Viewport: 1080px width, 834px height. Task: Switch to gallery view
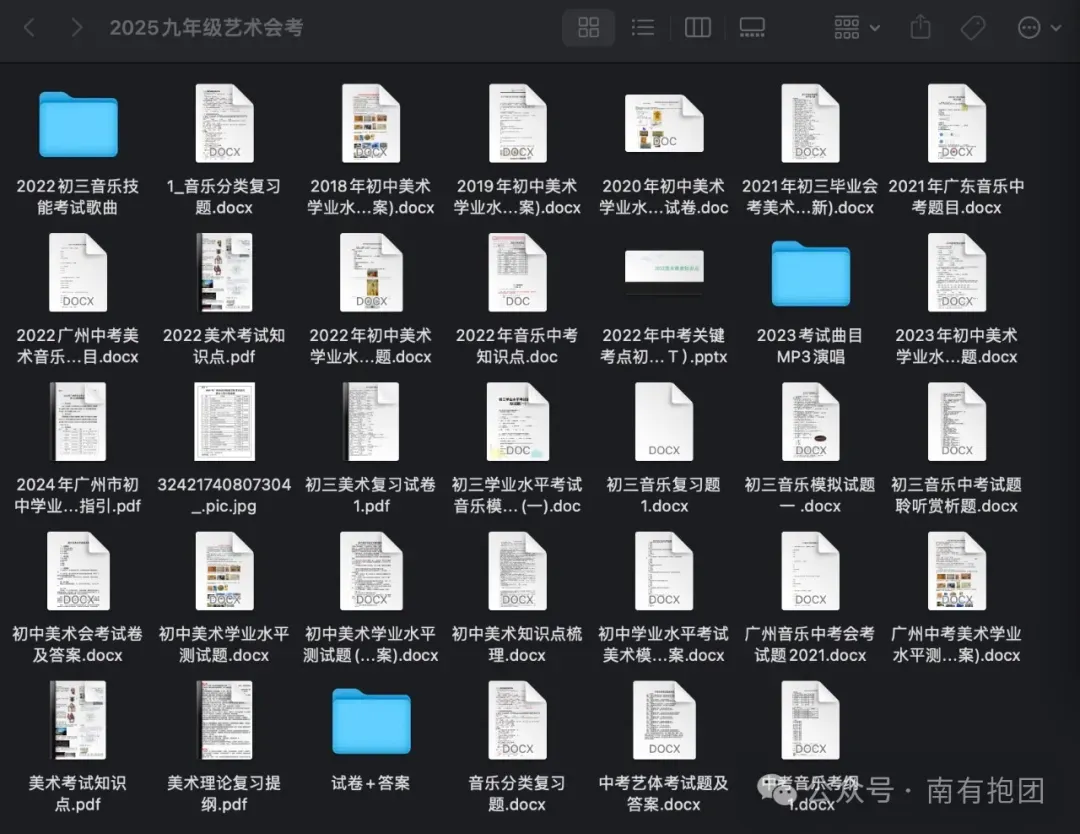click(752, 28)
